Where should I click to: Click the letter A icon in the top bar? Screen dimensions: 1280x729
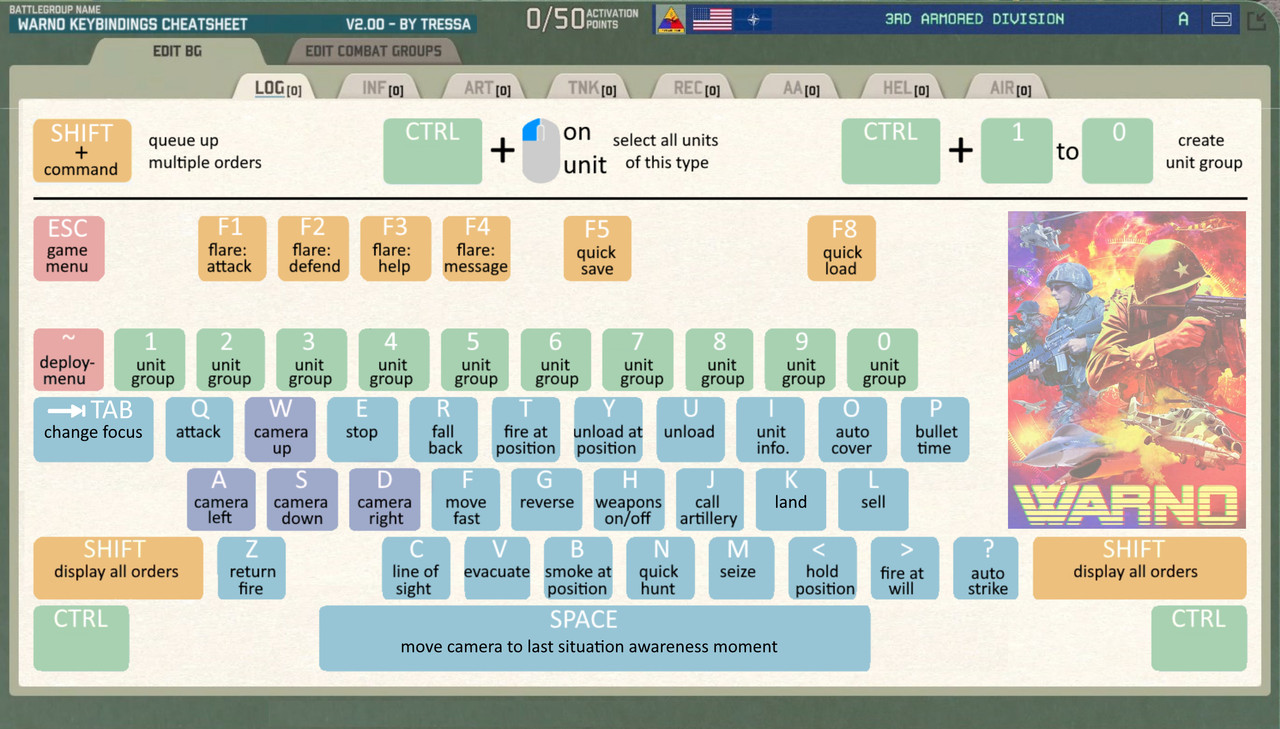tap(1181, 18)
